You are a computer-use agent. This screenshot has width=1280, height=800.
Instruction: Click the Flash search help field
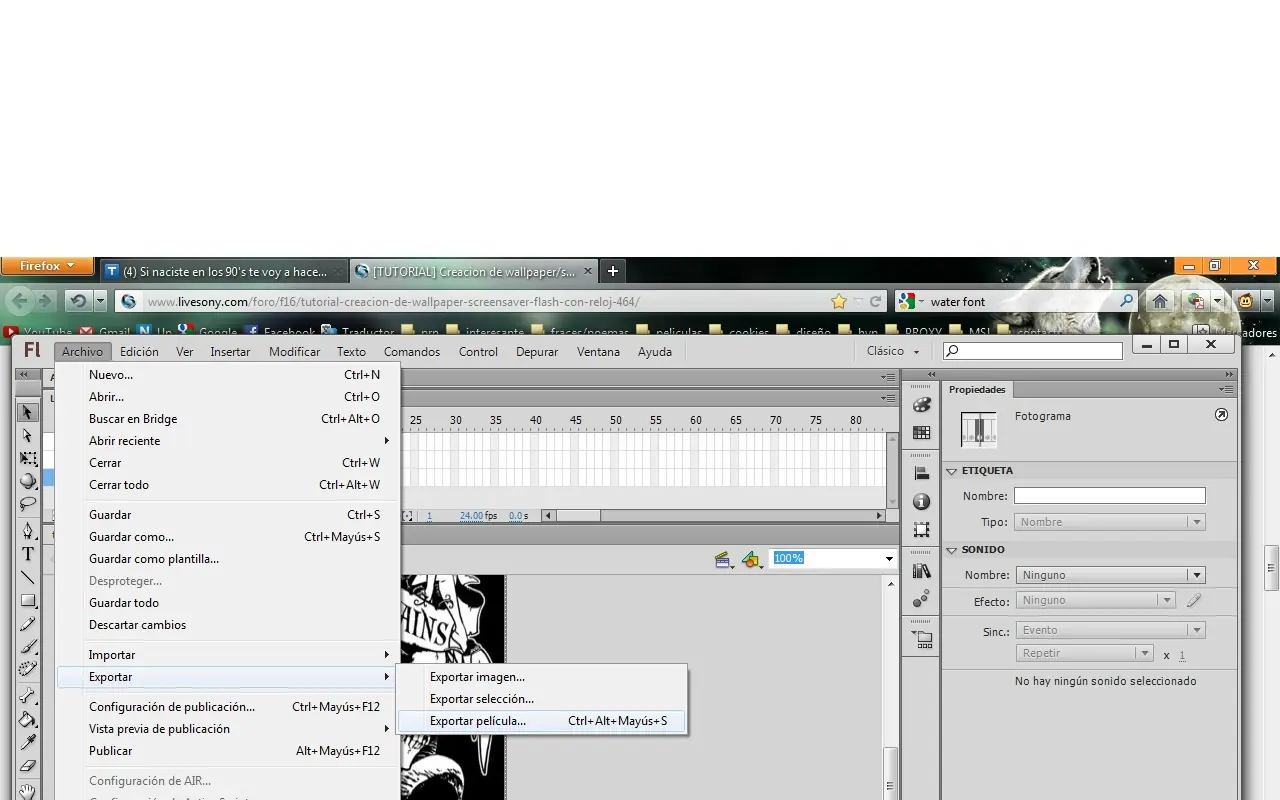click(1033, 351)
